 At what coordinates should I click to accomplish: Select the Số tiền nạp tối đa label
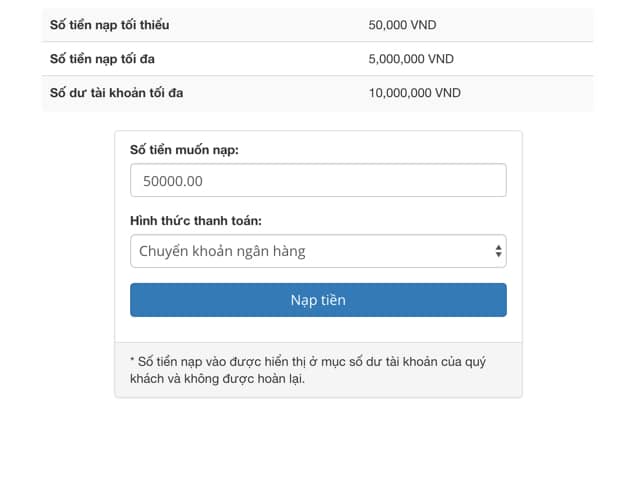103,59
